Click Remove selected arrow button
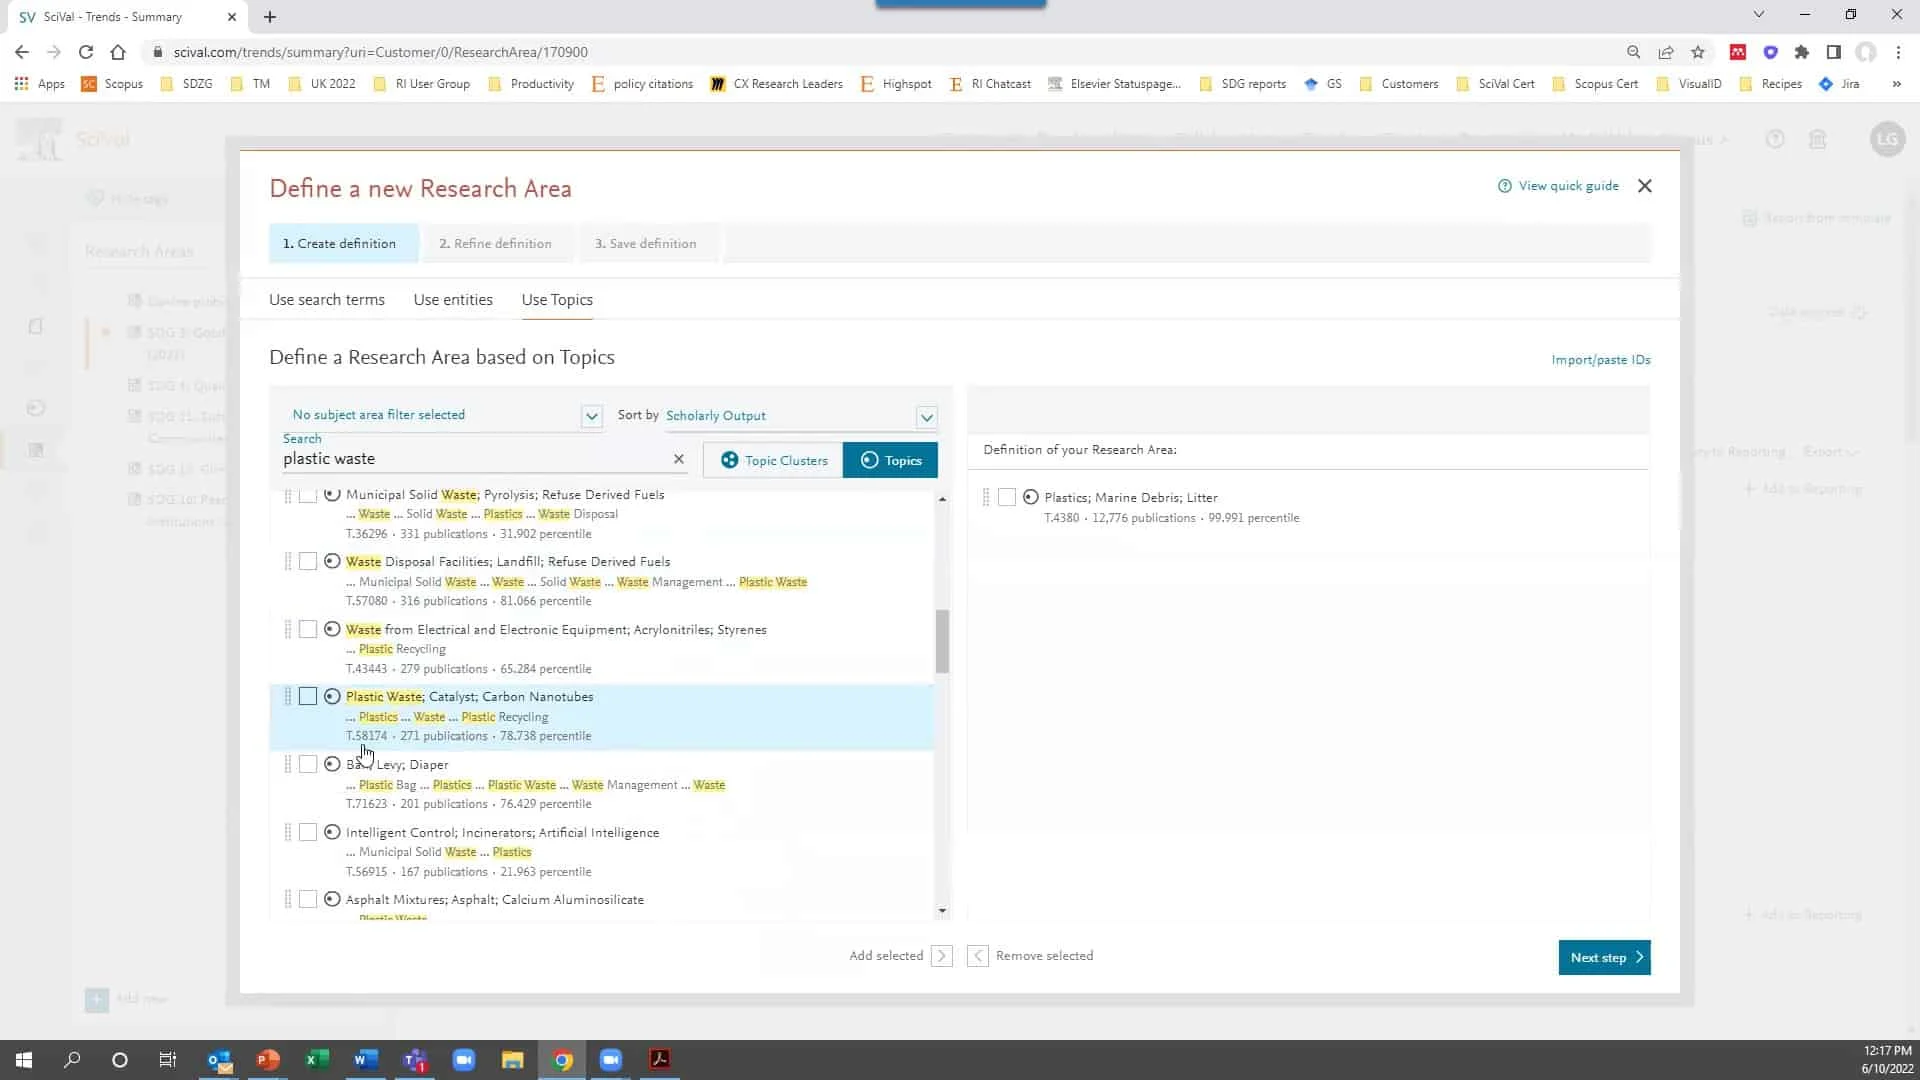Image resolution: width=1920 pixels, height=1080 pixels. [x=978, y=956]
